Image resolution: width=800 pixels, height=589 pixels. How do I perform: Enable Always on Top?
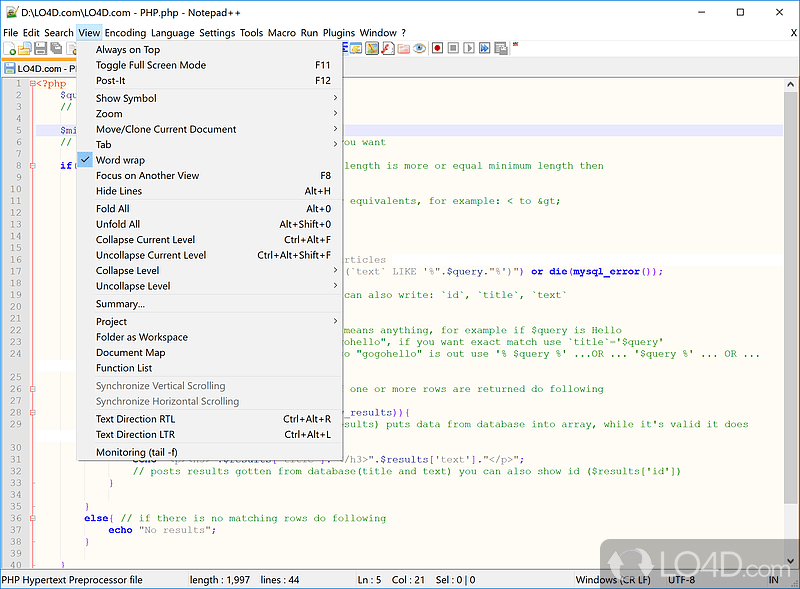209,50
